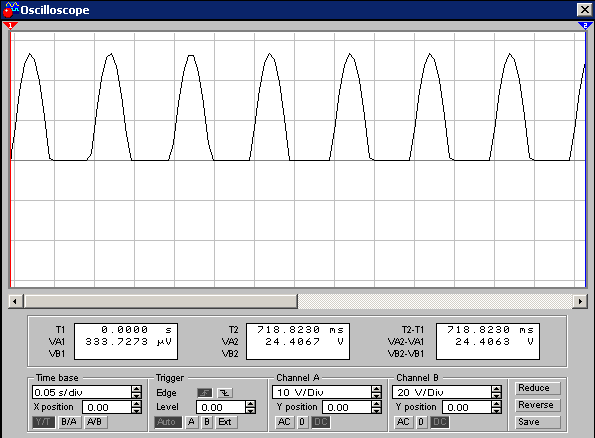This screenshot has height=438, width=595.
Task: Click the Reverse button
Action: click(537, 405)
